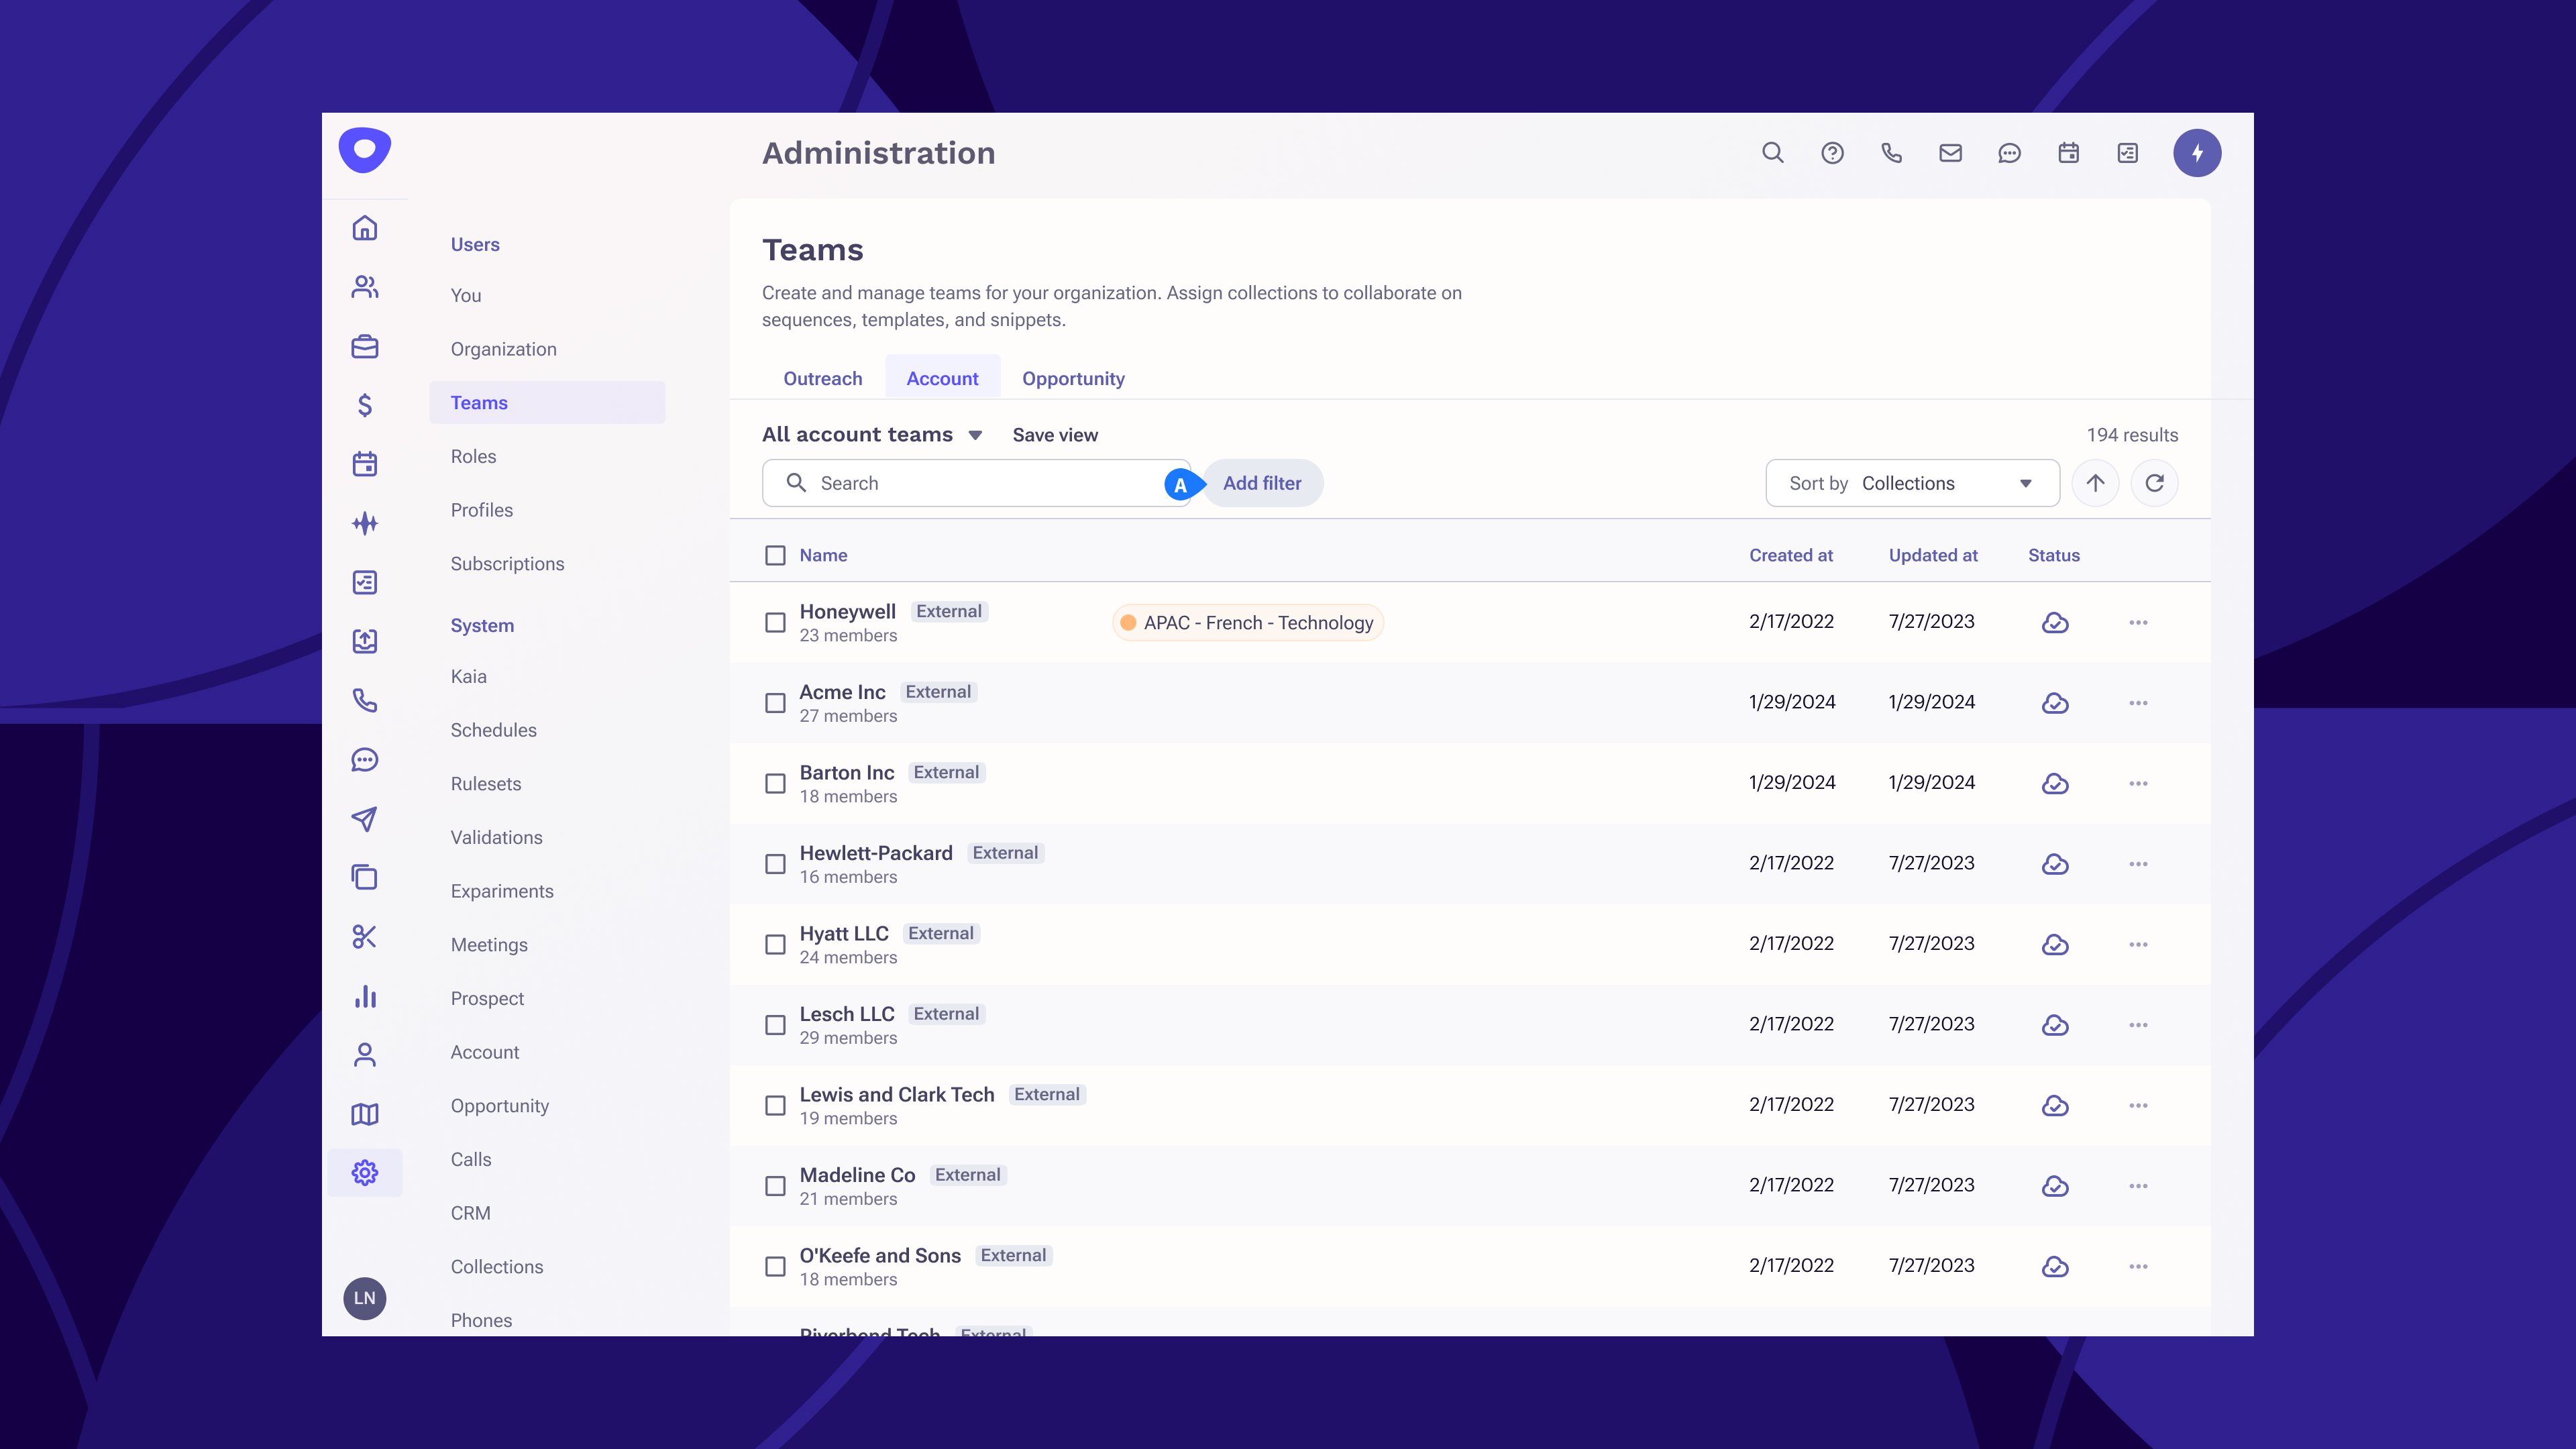Viewport: 2576px width, 1449px height.
Task: Open Profiles in the Users menu
Action: coord(481,510)
